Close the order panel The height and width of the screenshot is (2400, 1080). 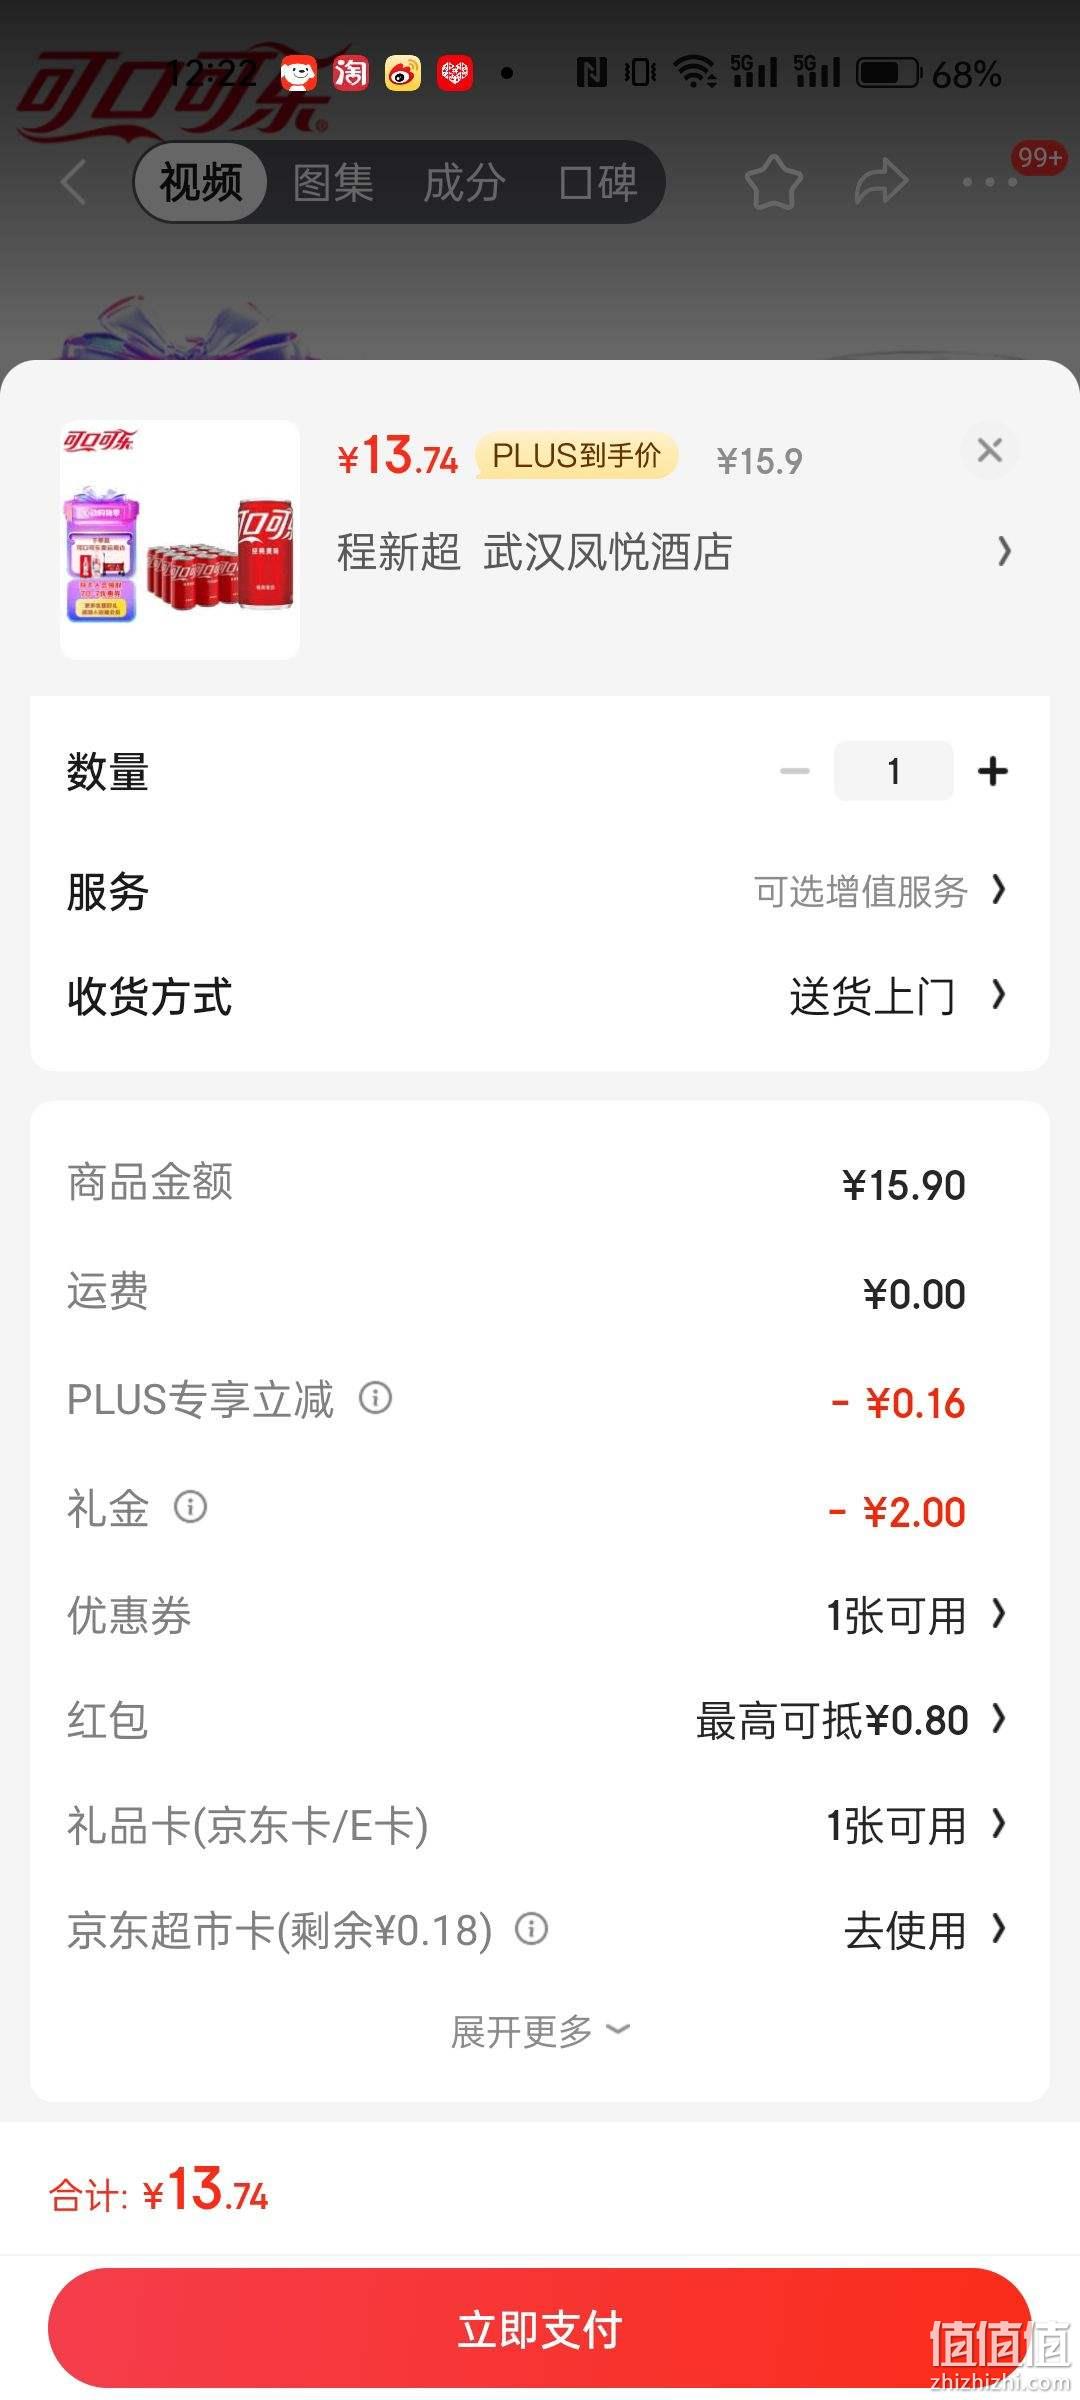tap(990, 450)
